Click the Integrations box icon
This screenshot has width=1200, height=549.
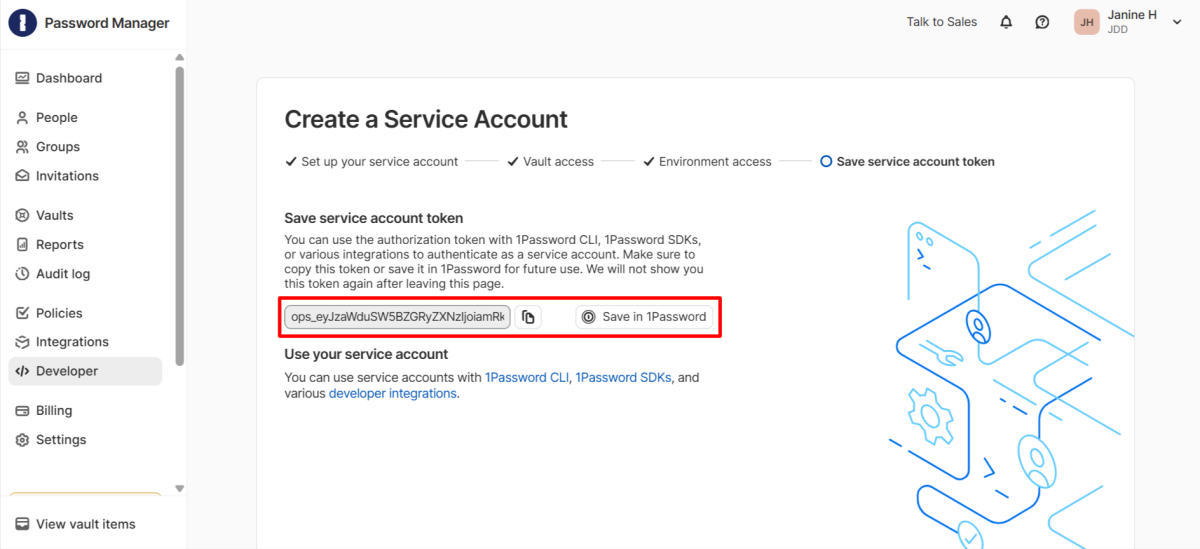point(22,341)
